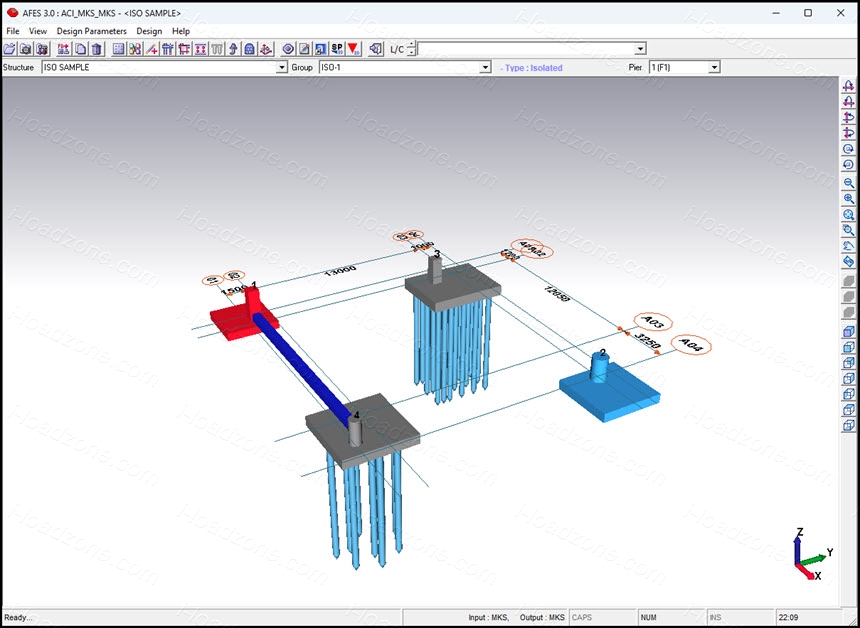This screenshot has height=628, width=860.
Task: Click the 'Type : Isolated' label
Action: (x=531, y=68)
